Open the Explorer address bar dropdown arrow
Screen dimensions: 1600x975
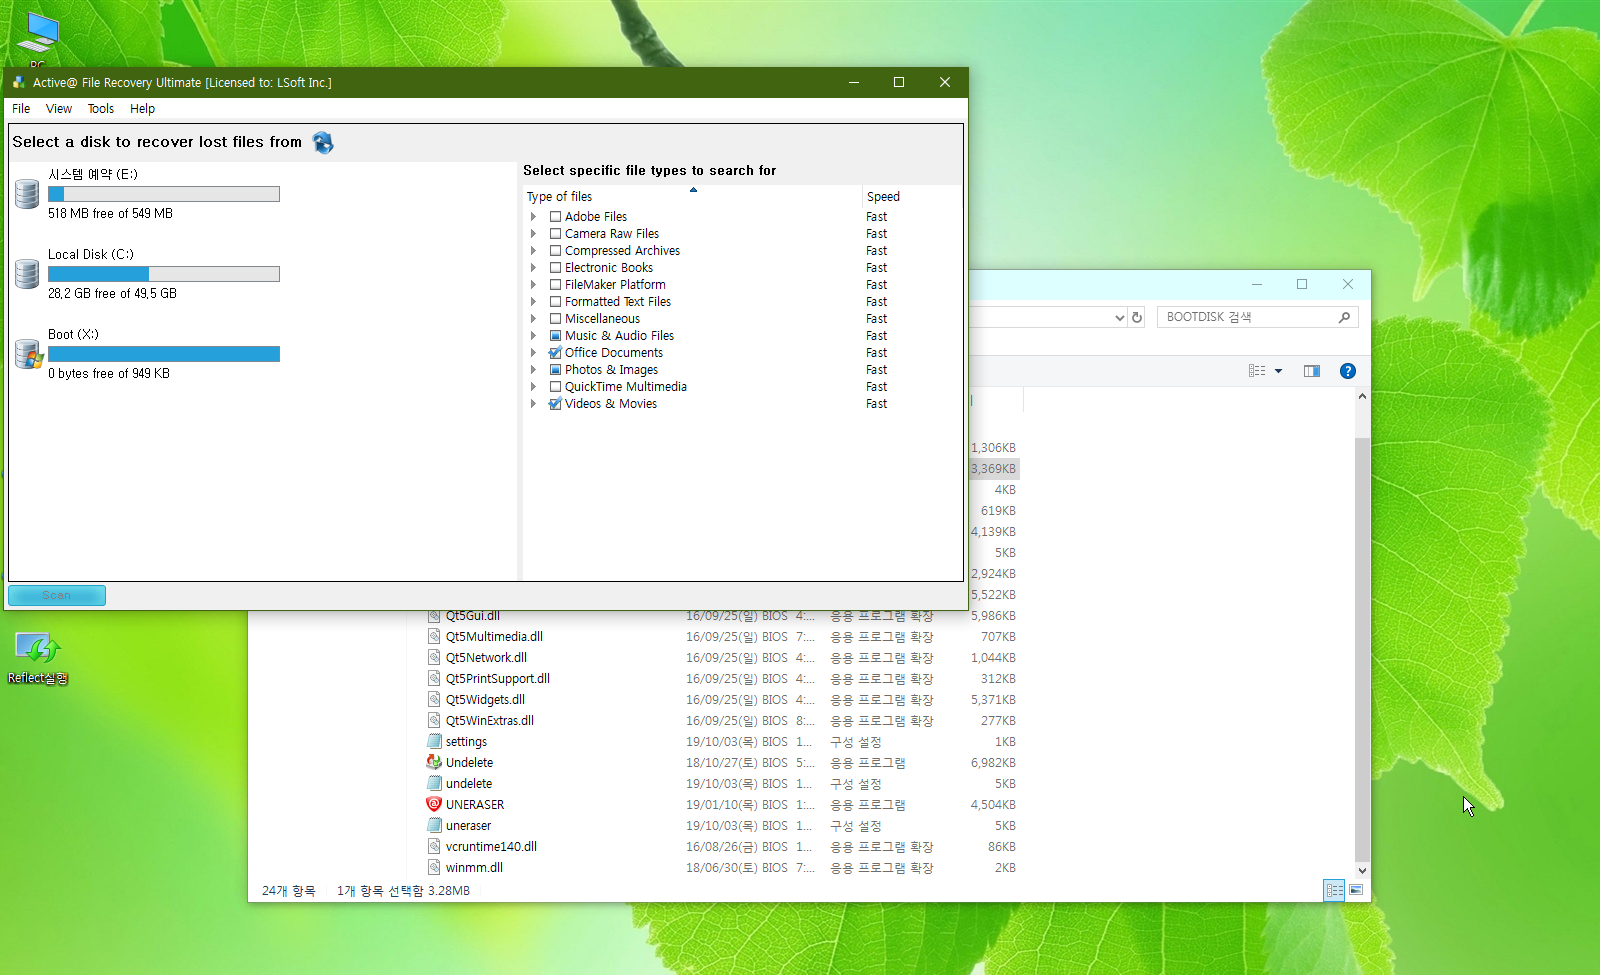(x=1119, y=317)
